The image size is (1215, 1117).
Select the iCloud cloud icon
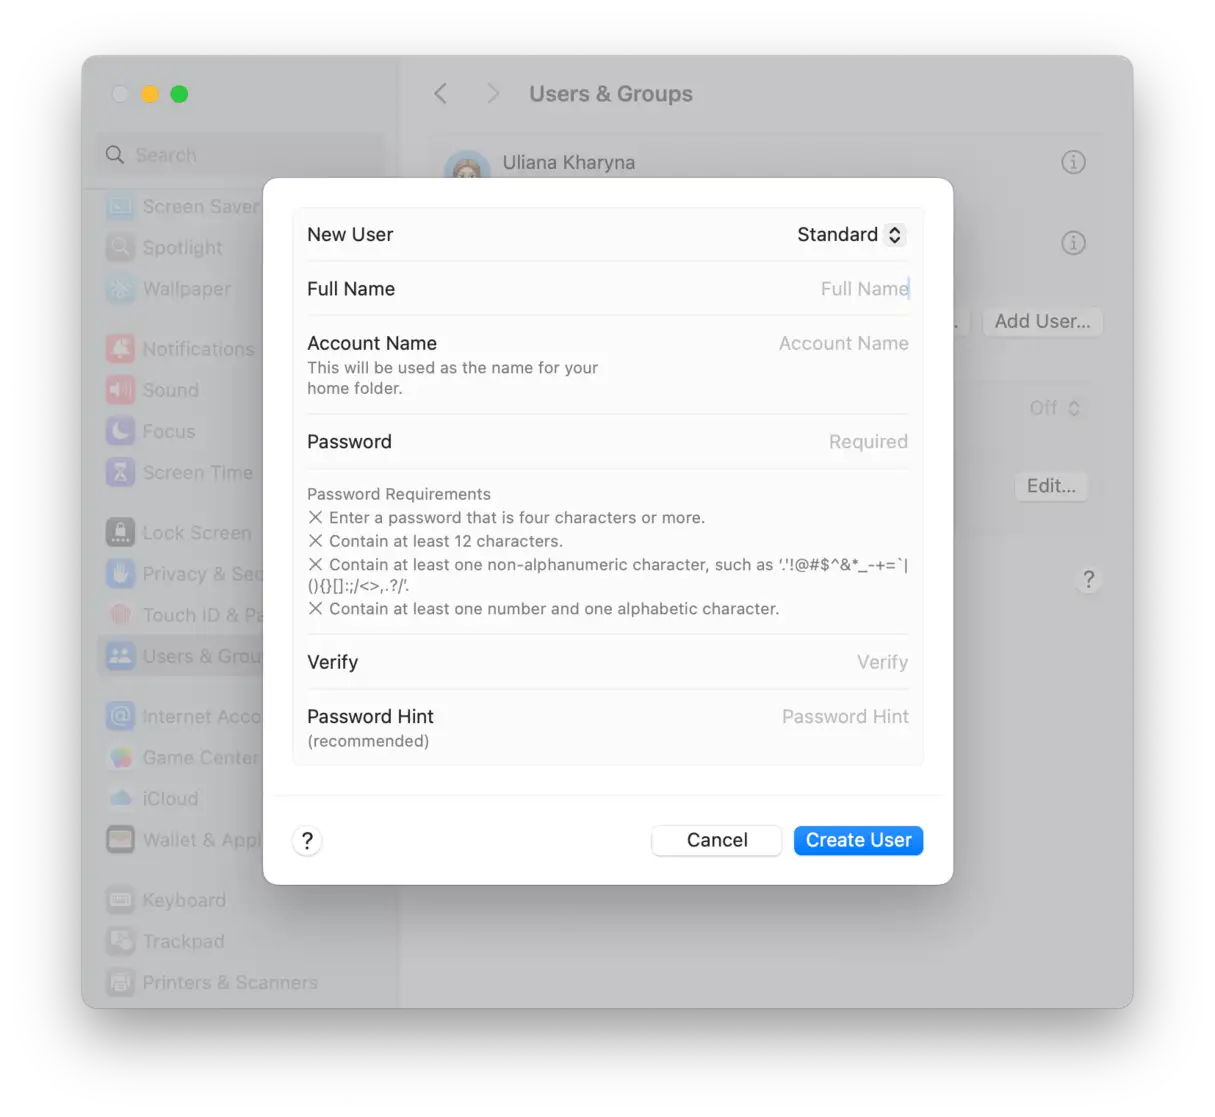tap(121, 799)
